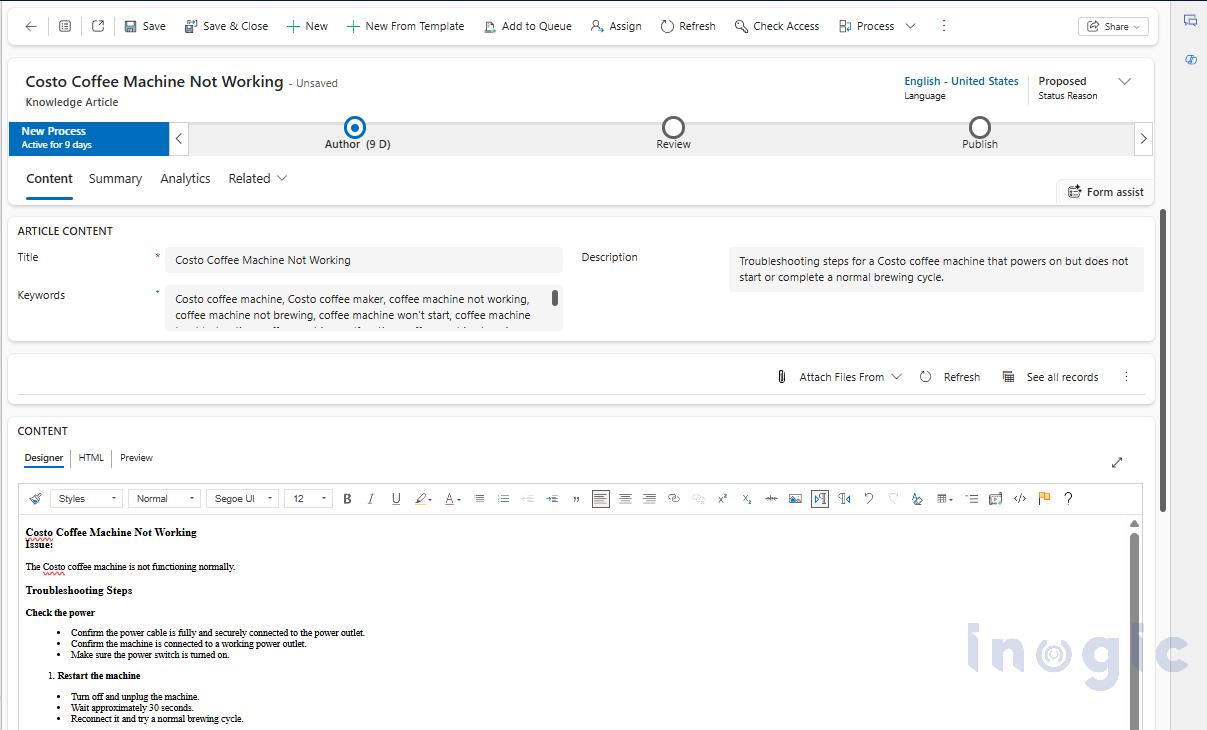Screen dimensions: 1207x730
Task: Open the Form assist panel
Action: coord(1105,191)
